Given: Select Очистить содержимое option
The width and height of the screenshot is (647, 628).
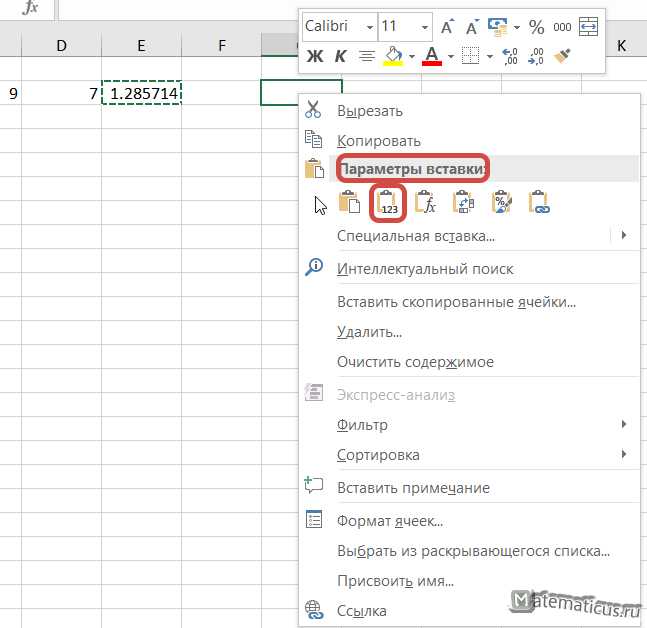Looking at the screenshot, I should [415, 362].
